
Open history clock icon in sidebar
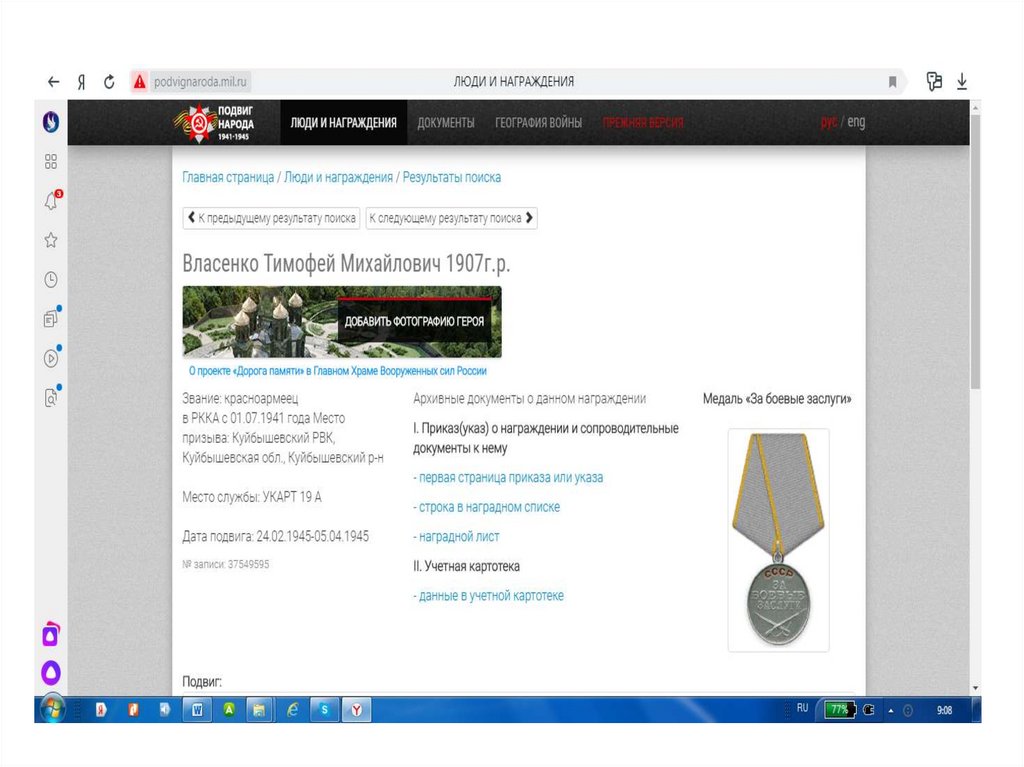pyautogui.click(x=51, y=280)
